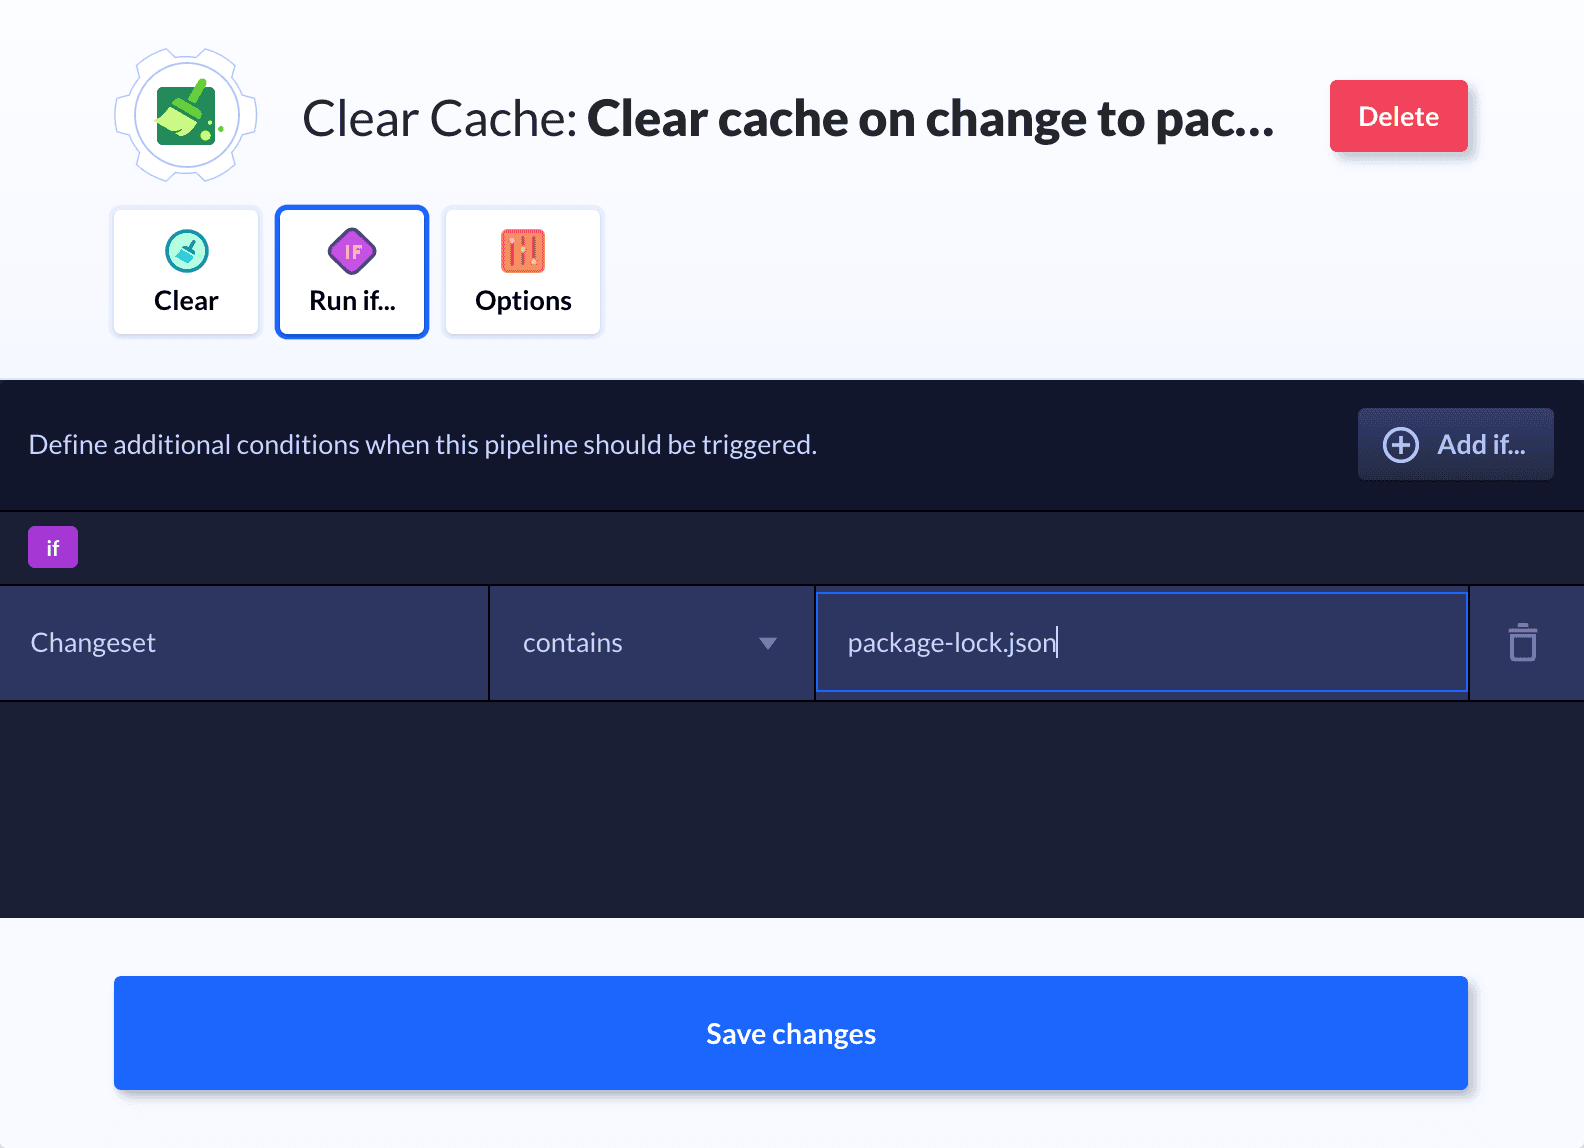
Task: Click the "Define additional conditions" description text
Action: [423, 445]
